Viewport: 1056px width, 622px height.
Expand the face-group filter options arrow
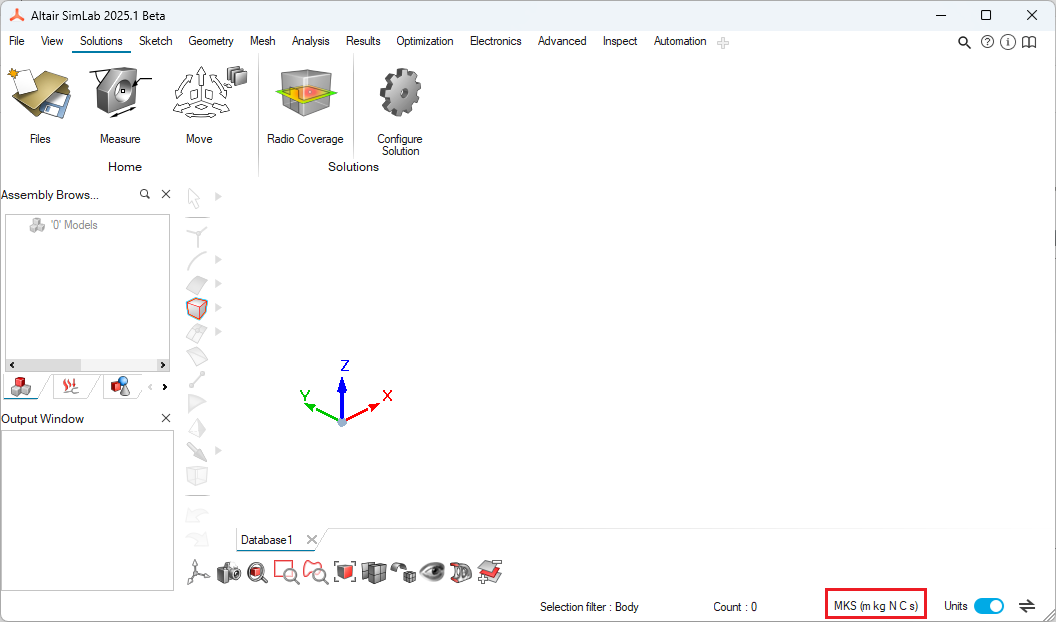[218, 331]
